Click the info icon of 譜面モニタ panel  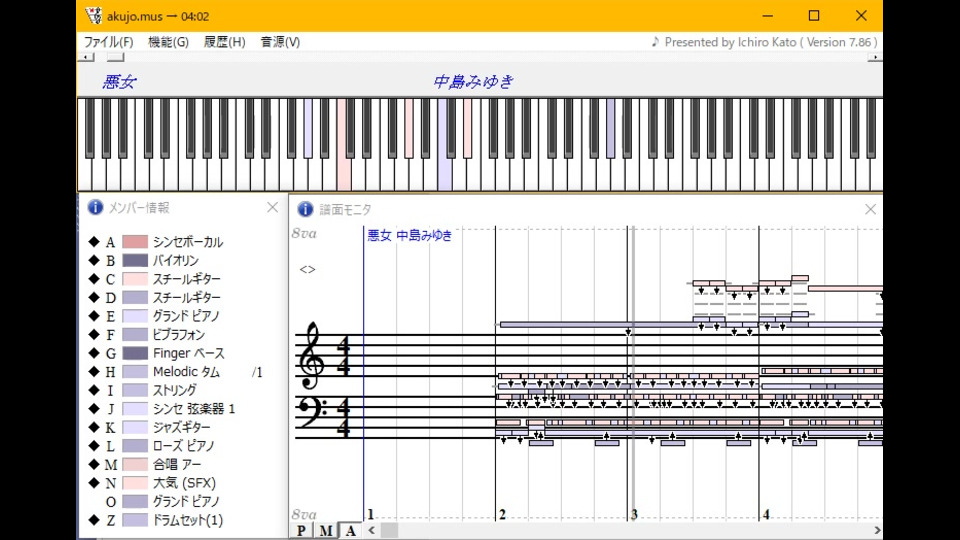(x=305, y=209)
